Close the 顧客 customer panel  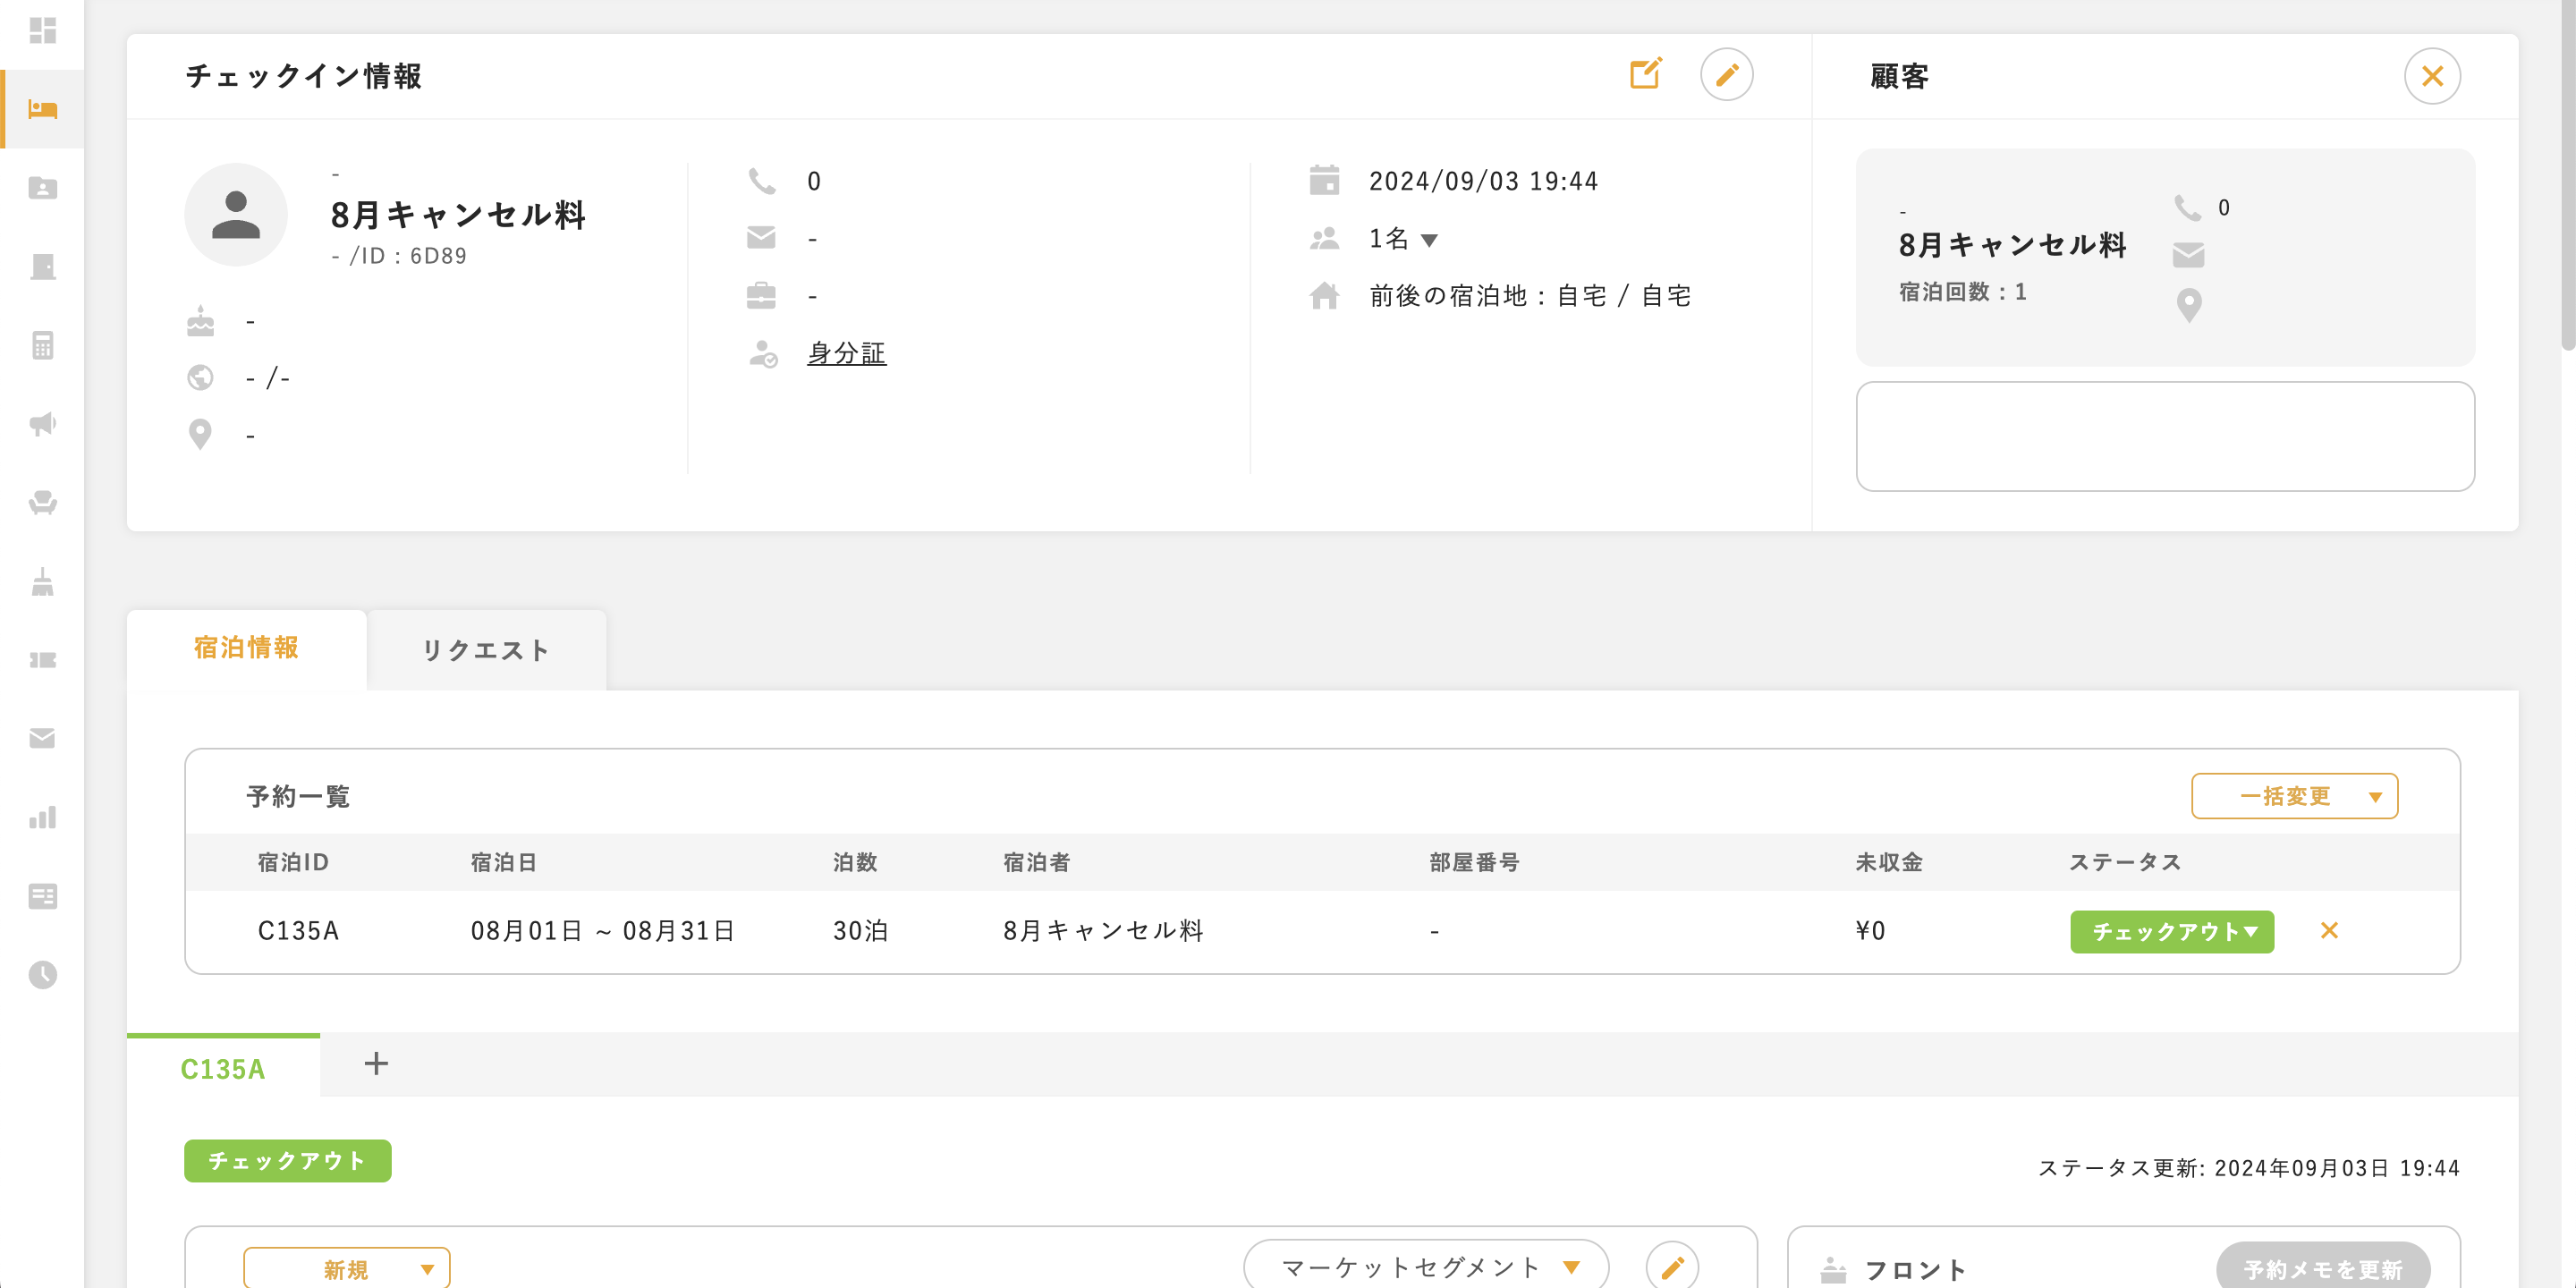tap(2432, 76)
